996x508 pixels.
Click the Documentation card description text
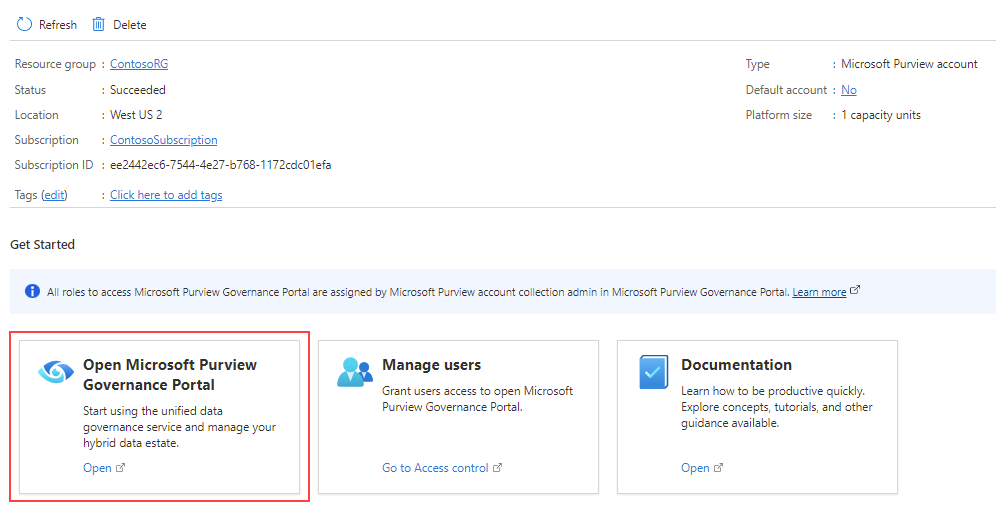777,407
